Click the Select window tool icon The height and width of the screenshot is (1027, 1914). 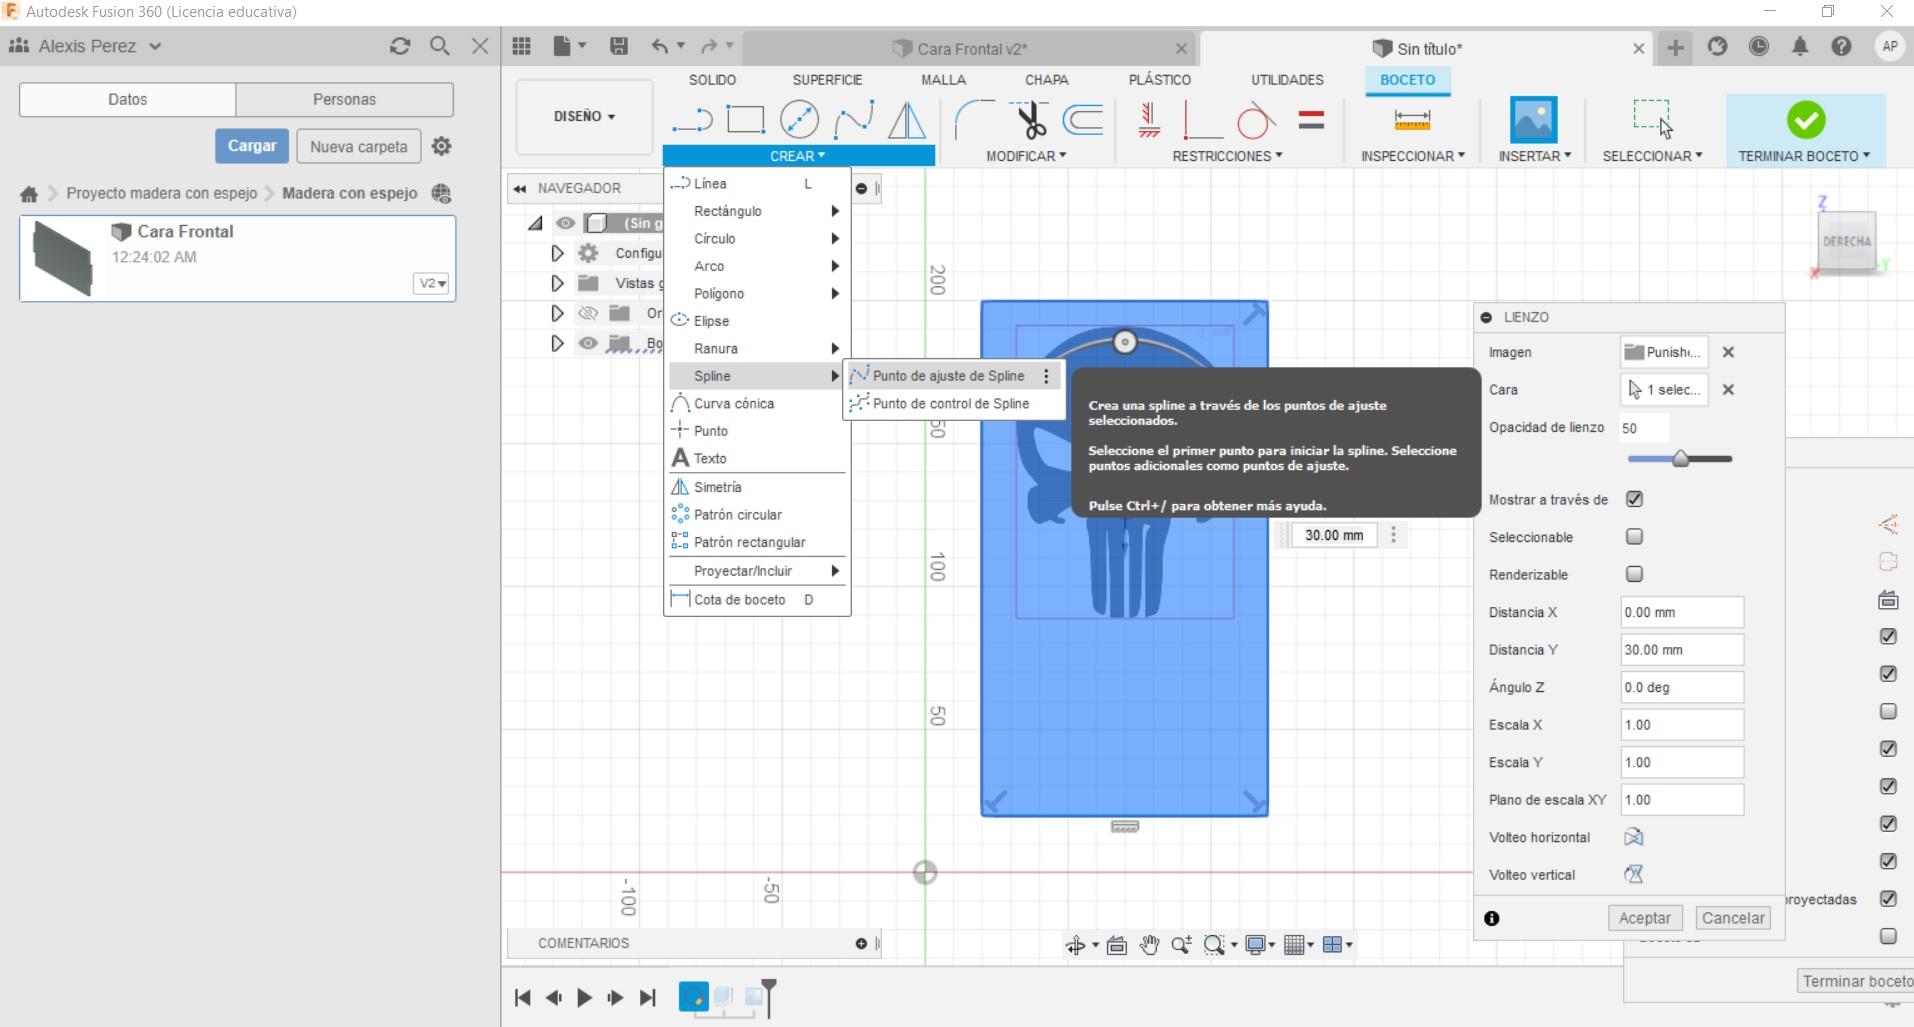(x=1652, y=118)
